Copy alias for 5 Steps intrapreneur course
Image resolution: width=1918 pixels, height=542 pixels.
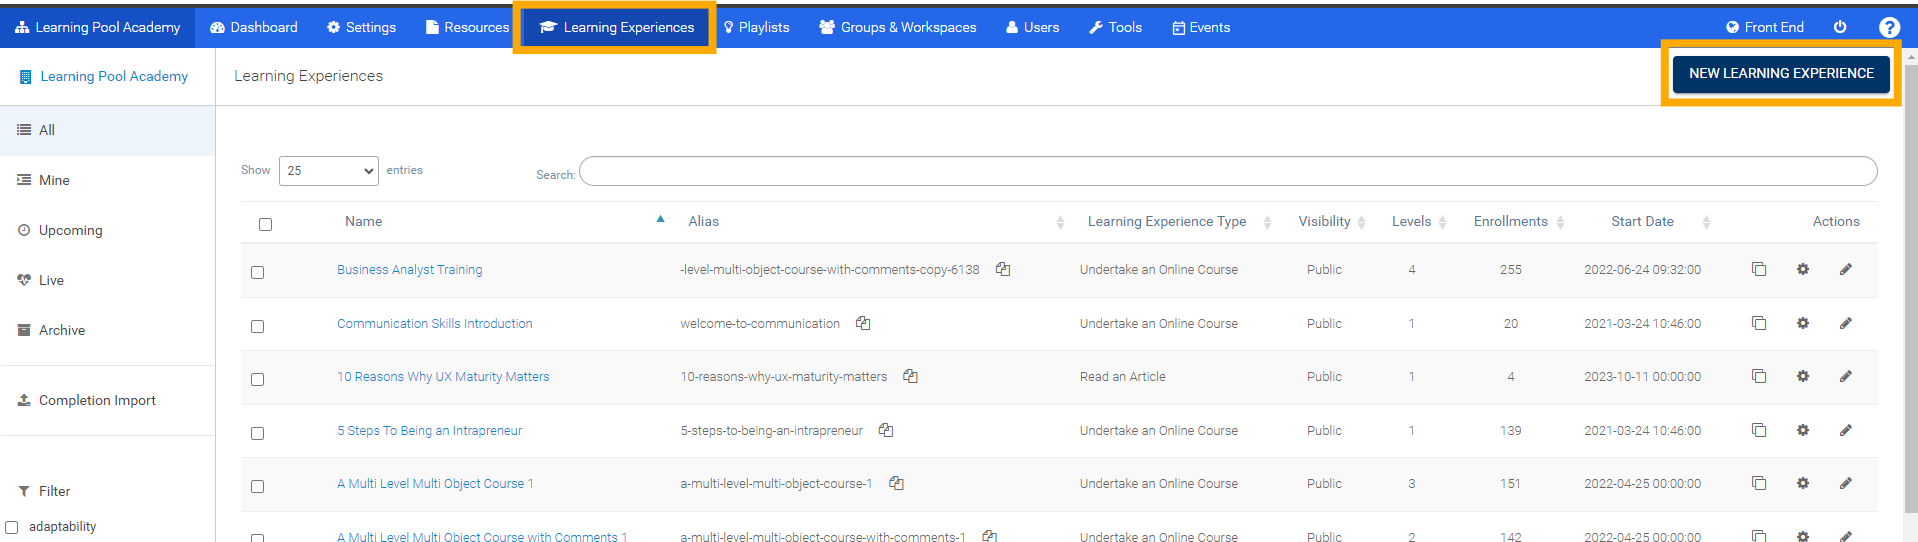click(886, 430)
